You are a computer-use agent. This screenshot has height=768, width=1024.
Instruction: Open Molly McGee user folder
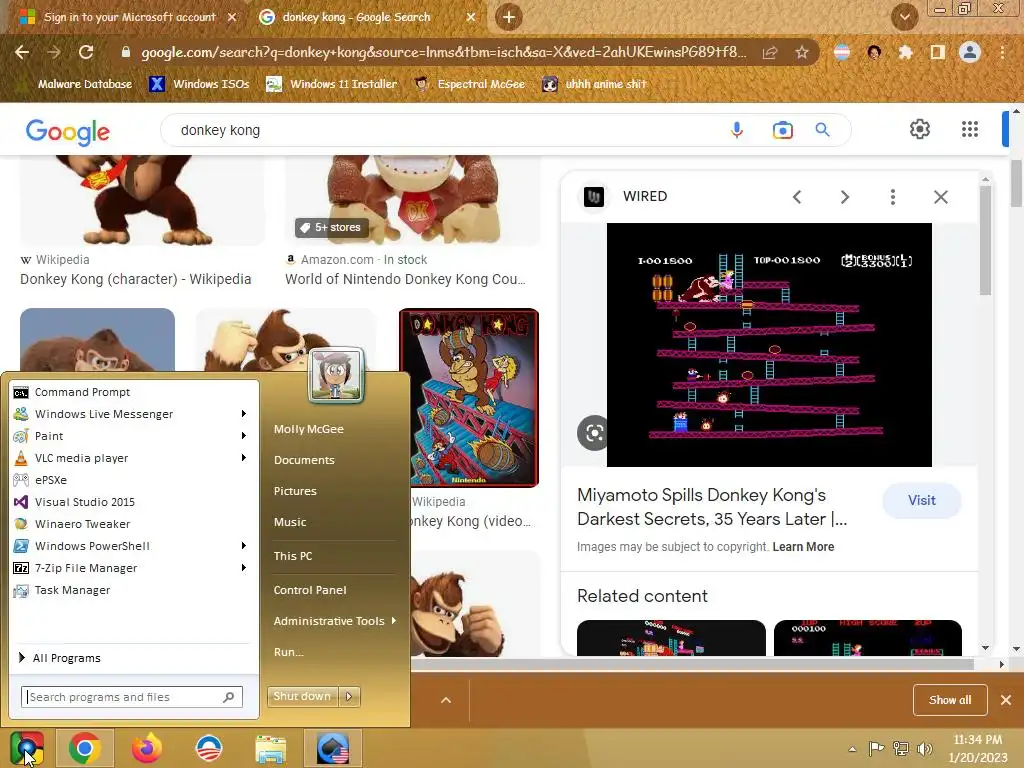point(309,429)
